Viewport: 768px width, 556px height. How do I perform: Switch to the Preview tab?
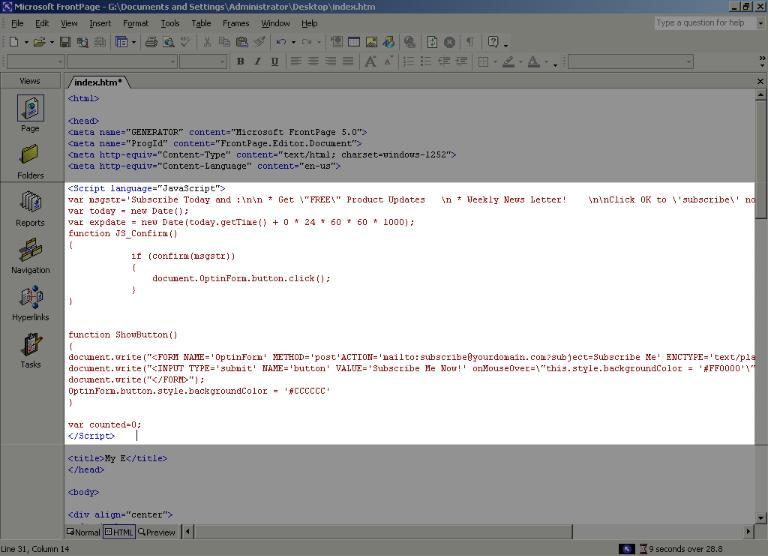pyautogui.click(x=157, y=532)
